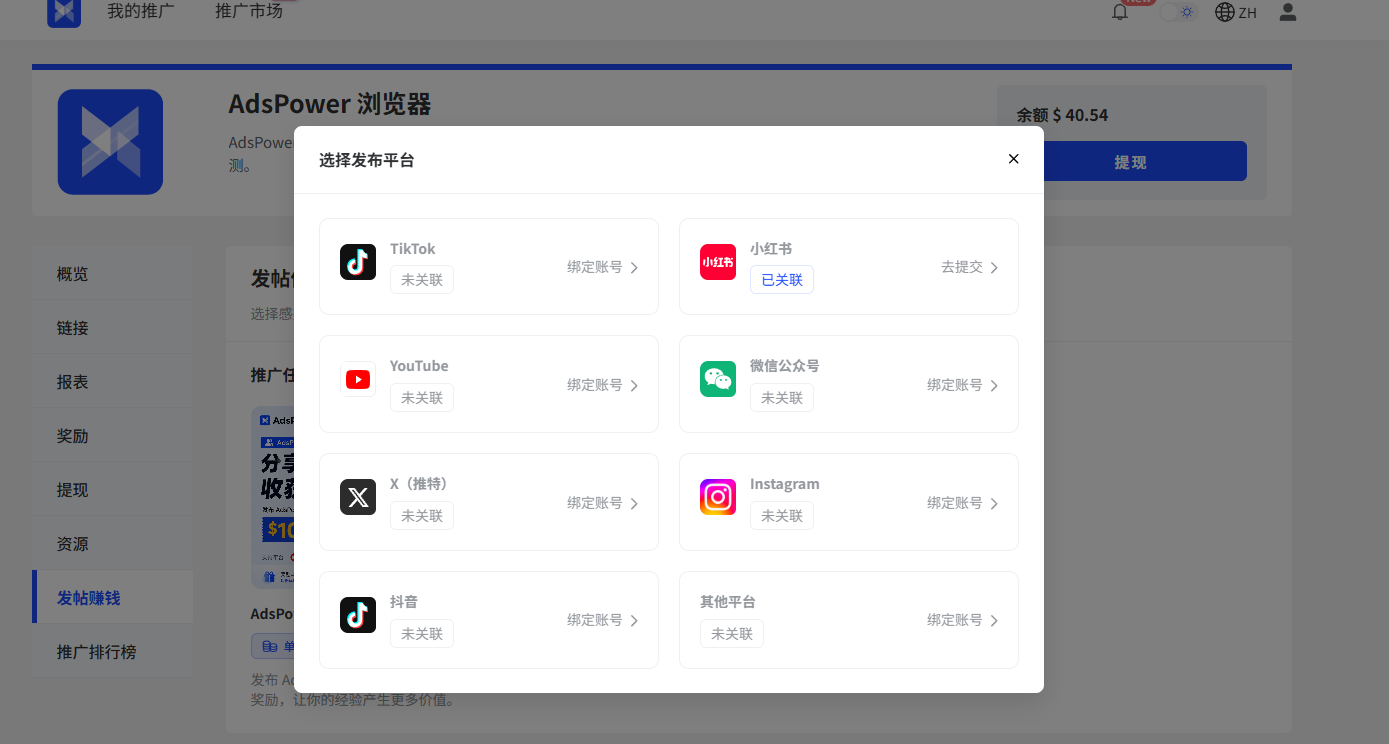
Task: Click the AdsPower logo in top bar
Action: (x=64, y=12)
